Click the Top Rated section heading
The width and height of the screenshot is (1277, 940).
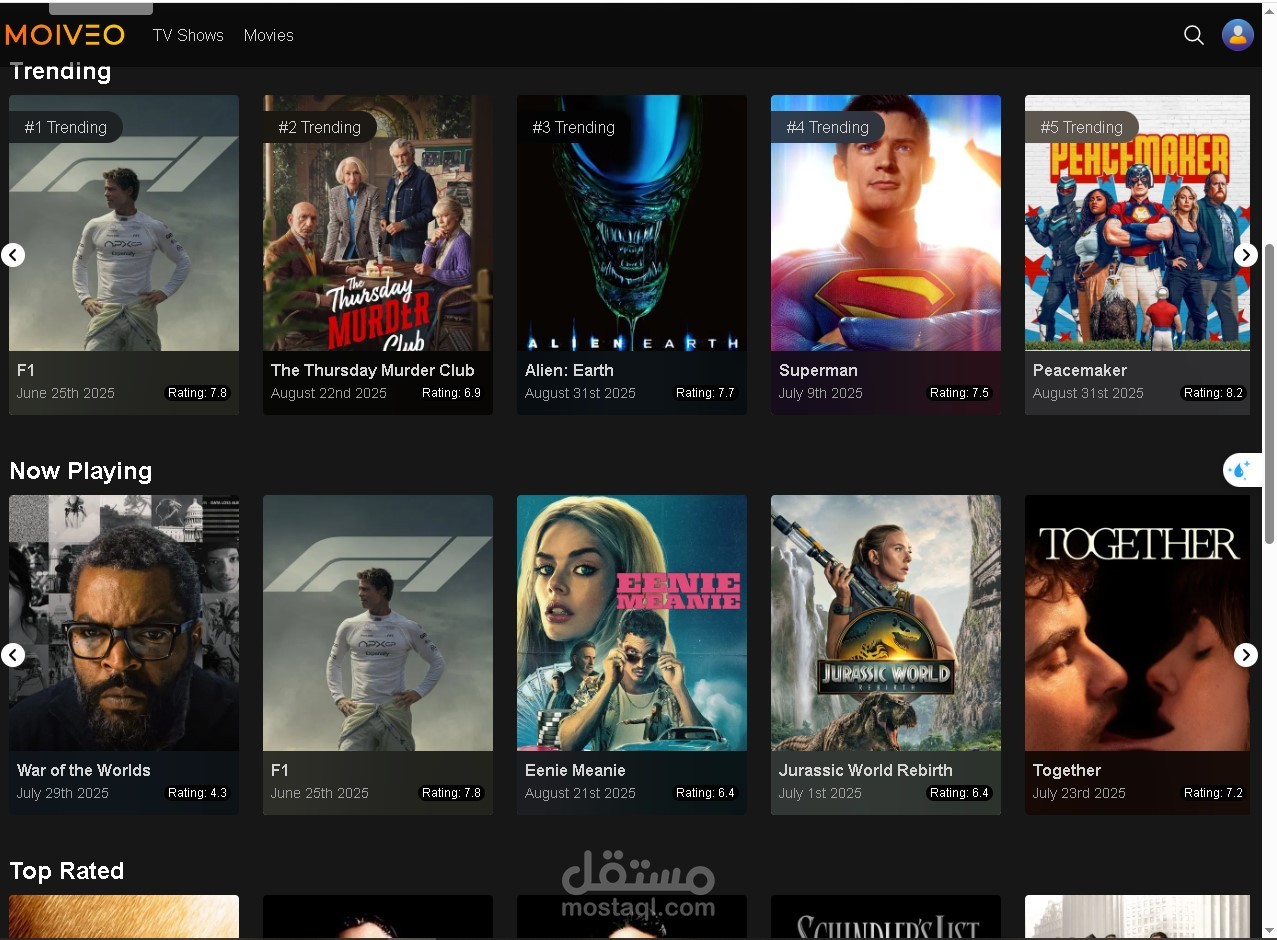pos(67,871)
